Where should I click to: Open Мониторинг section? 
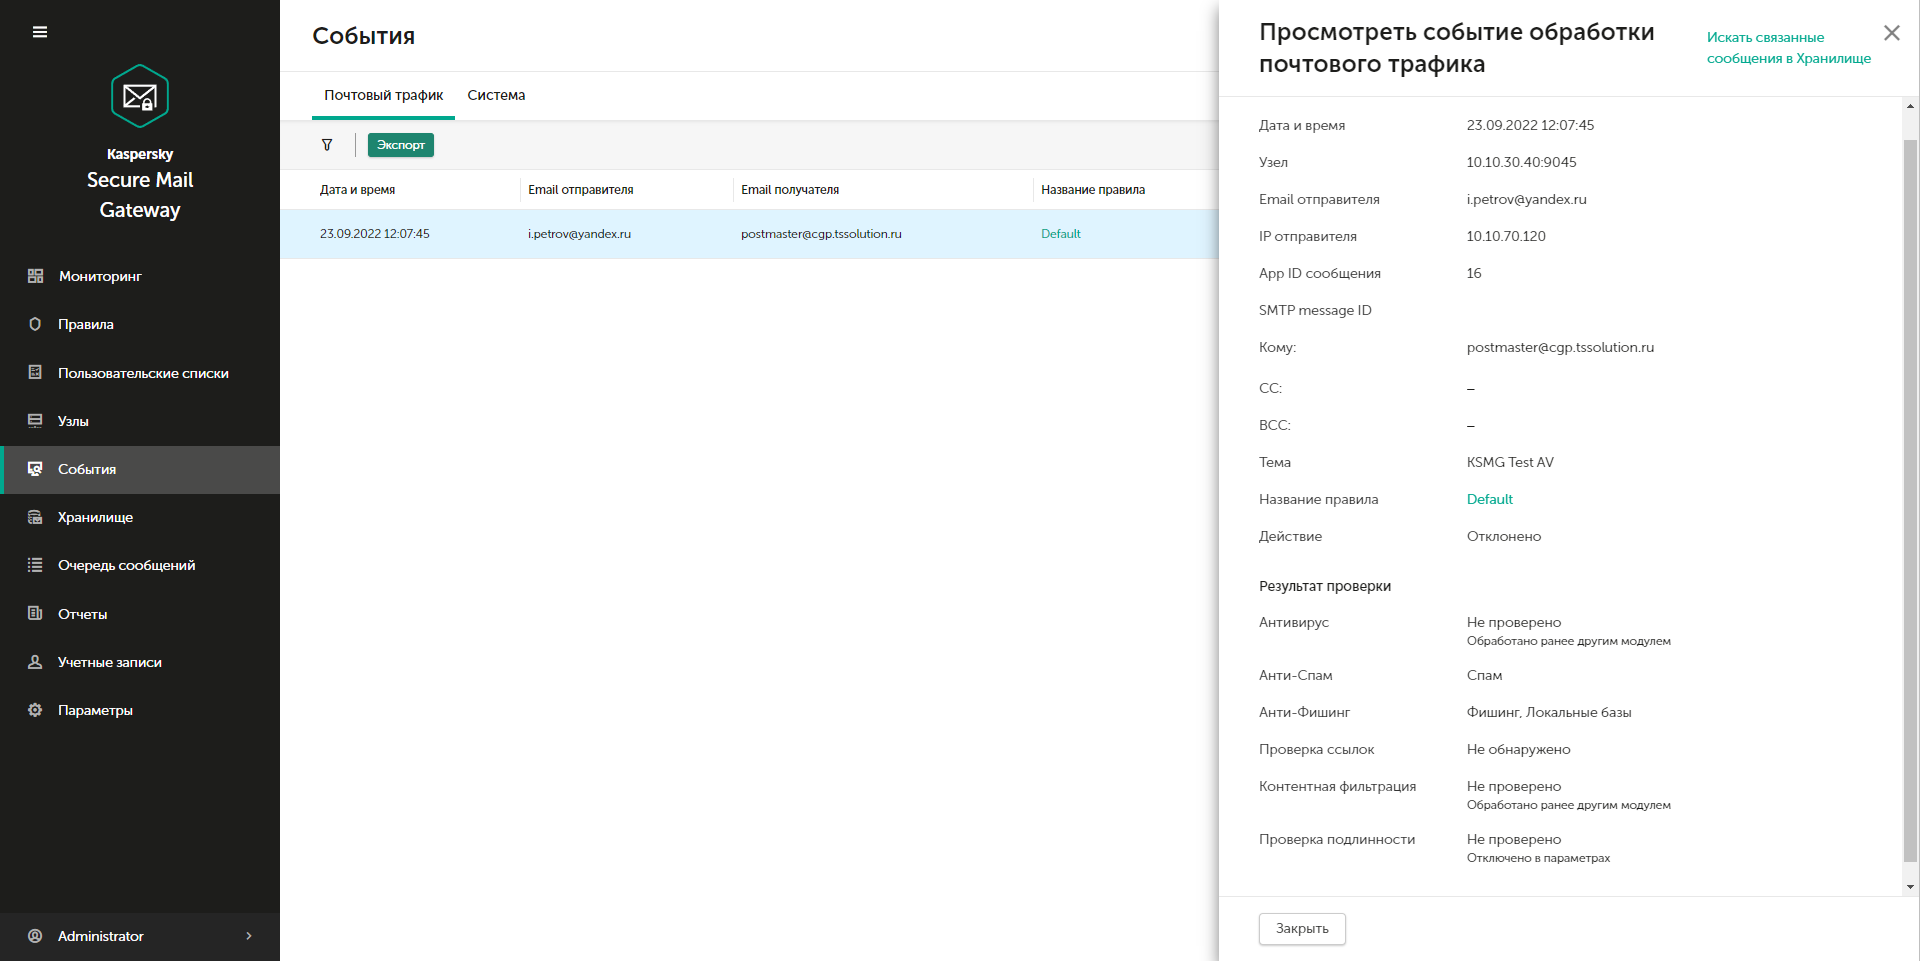(100, 276)
